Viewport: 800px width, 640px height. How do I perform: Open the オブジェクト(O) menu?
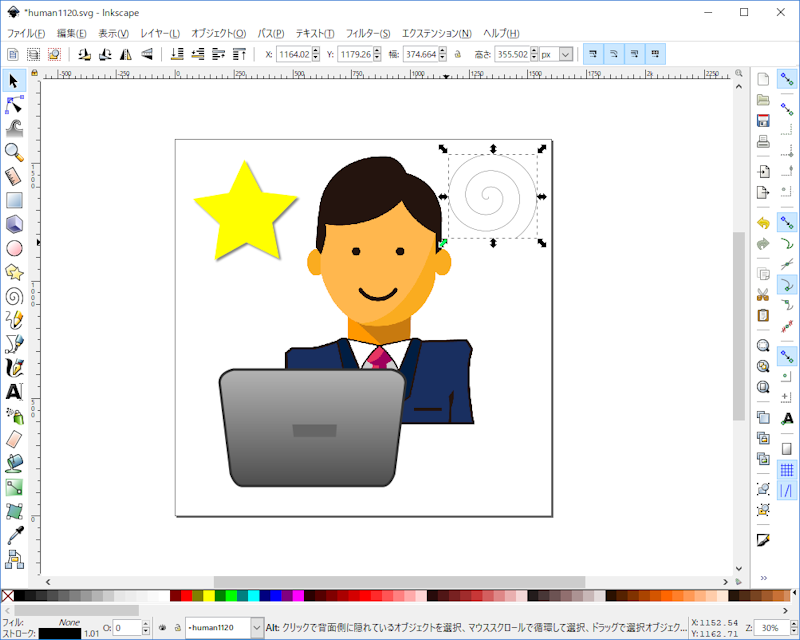pos(218,33)
